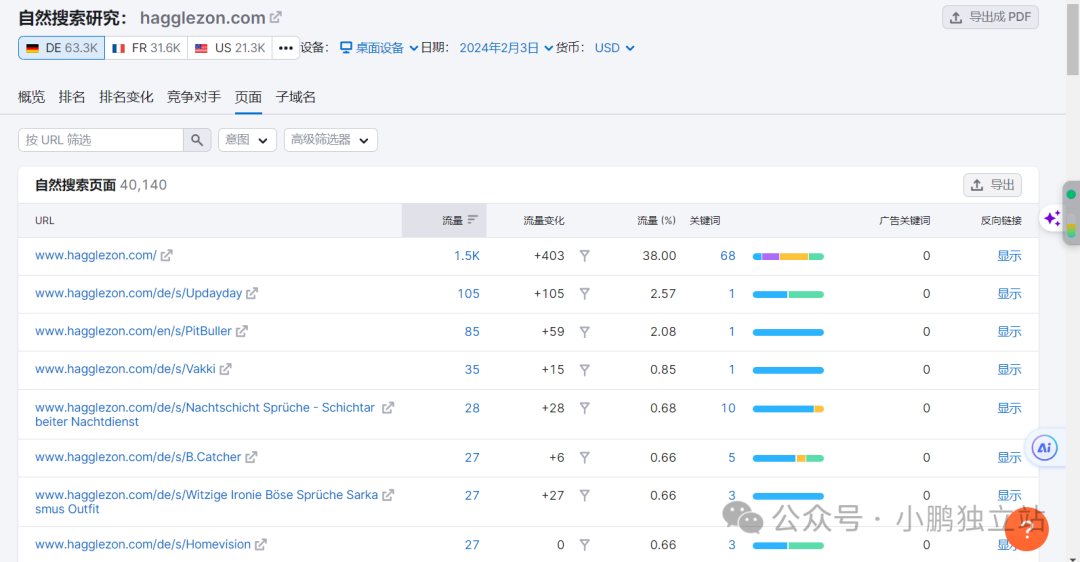
Task: Click the 10 keywords link in Nachtschicht row
Action: [728, 408]
